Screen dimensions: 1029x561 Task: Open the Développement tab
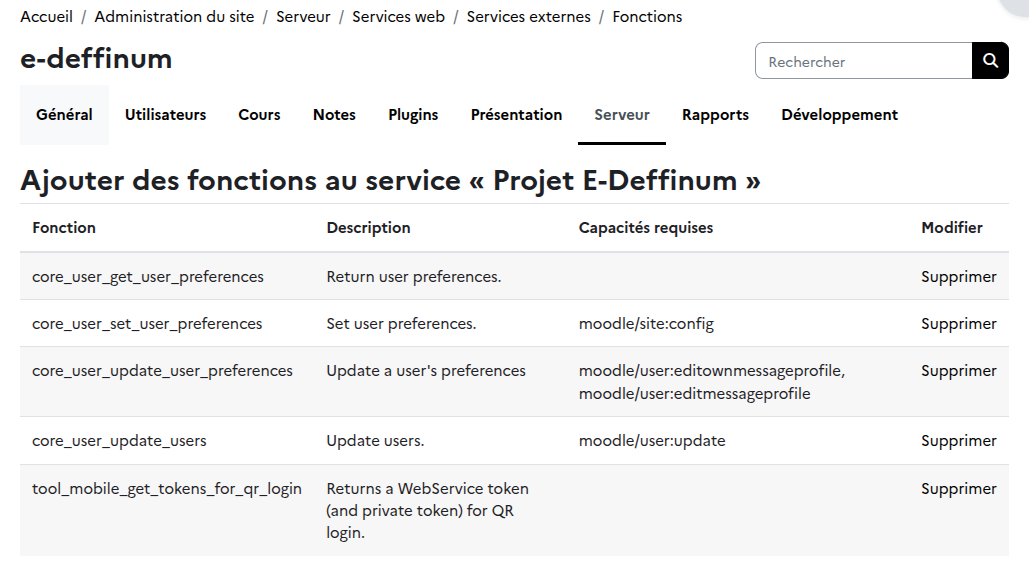pyautogui.click(x=839, y=115)
